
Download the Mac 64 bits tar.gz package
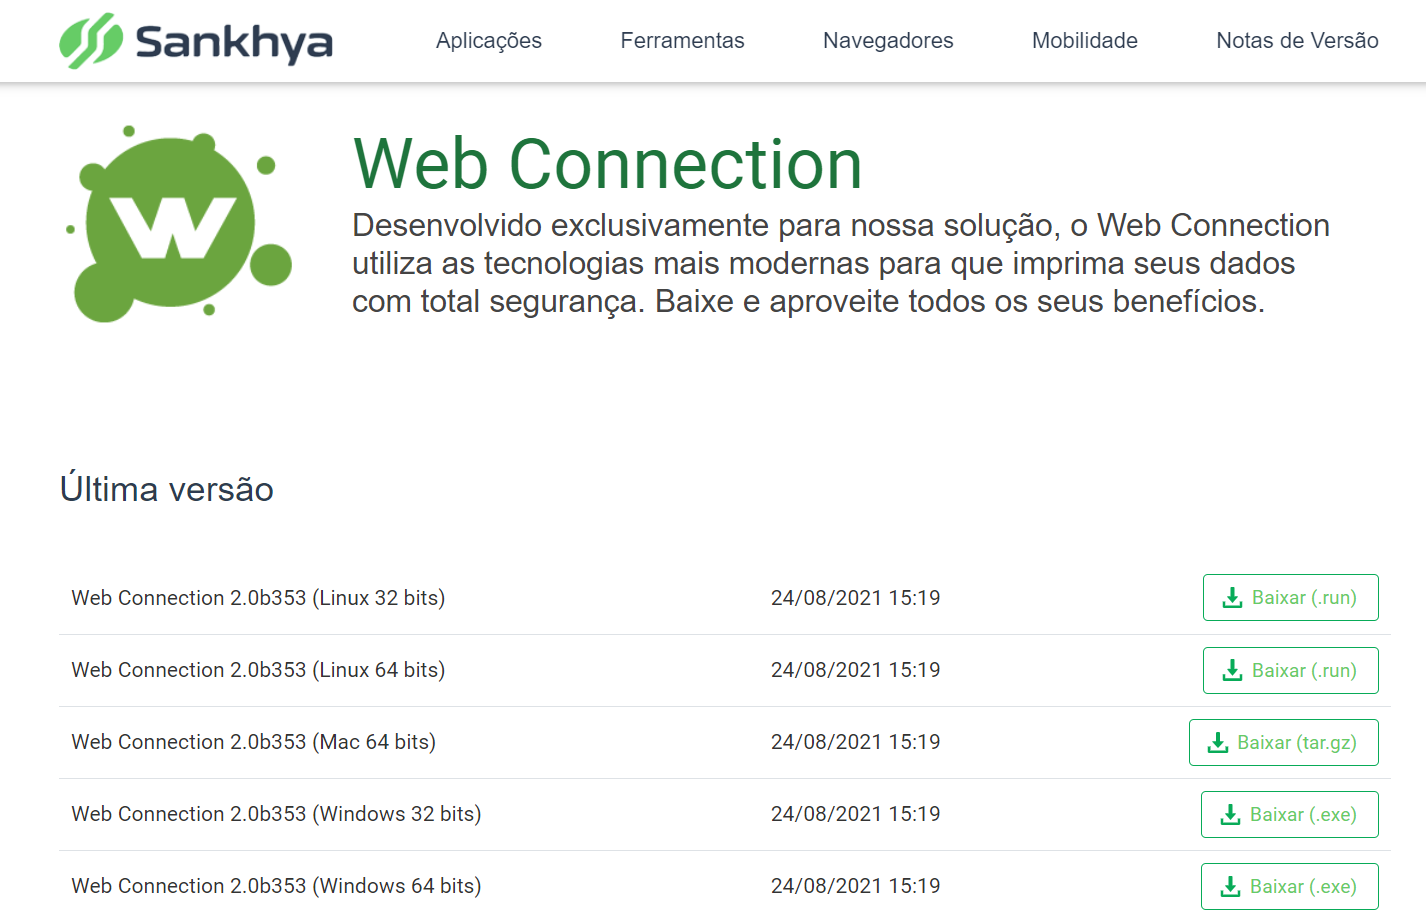tap(1283, 742)
